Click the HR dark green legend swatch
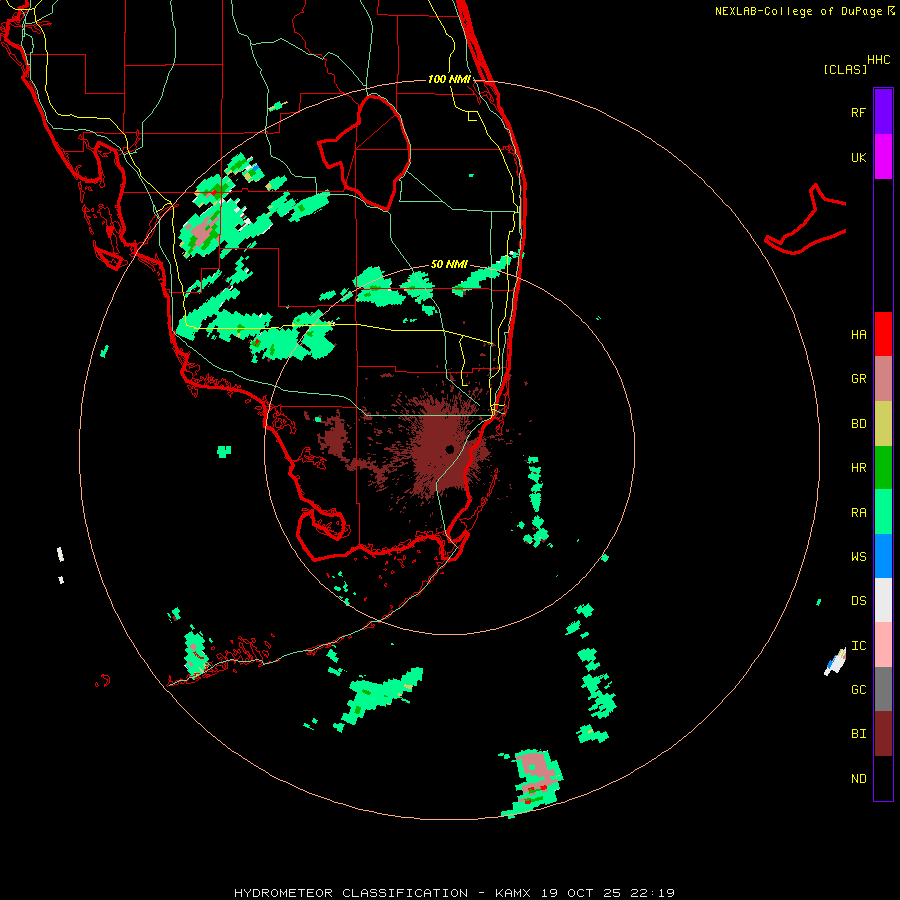The width and height of the screenshot is (900, 900). [883, 467]
